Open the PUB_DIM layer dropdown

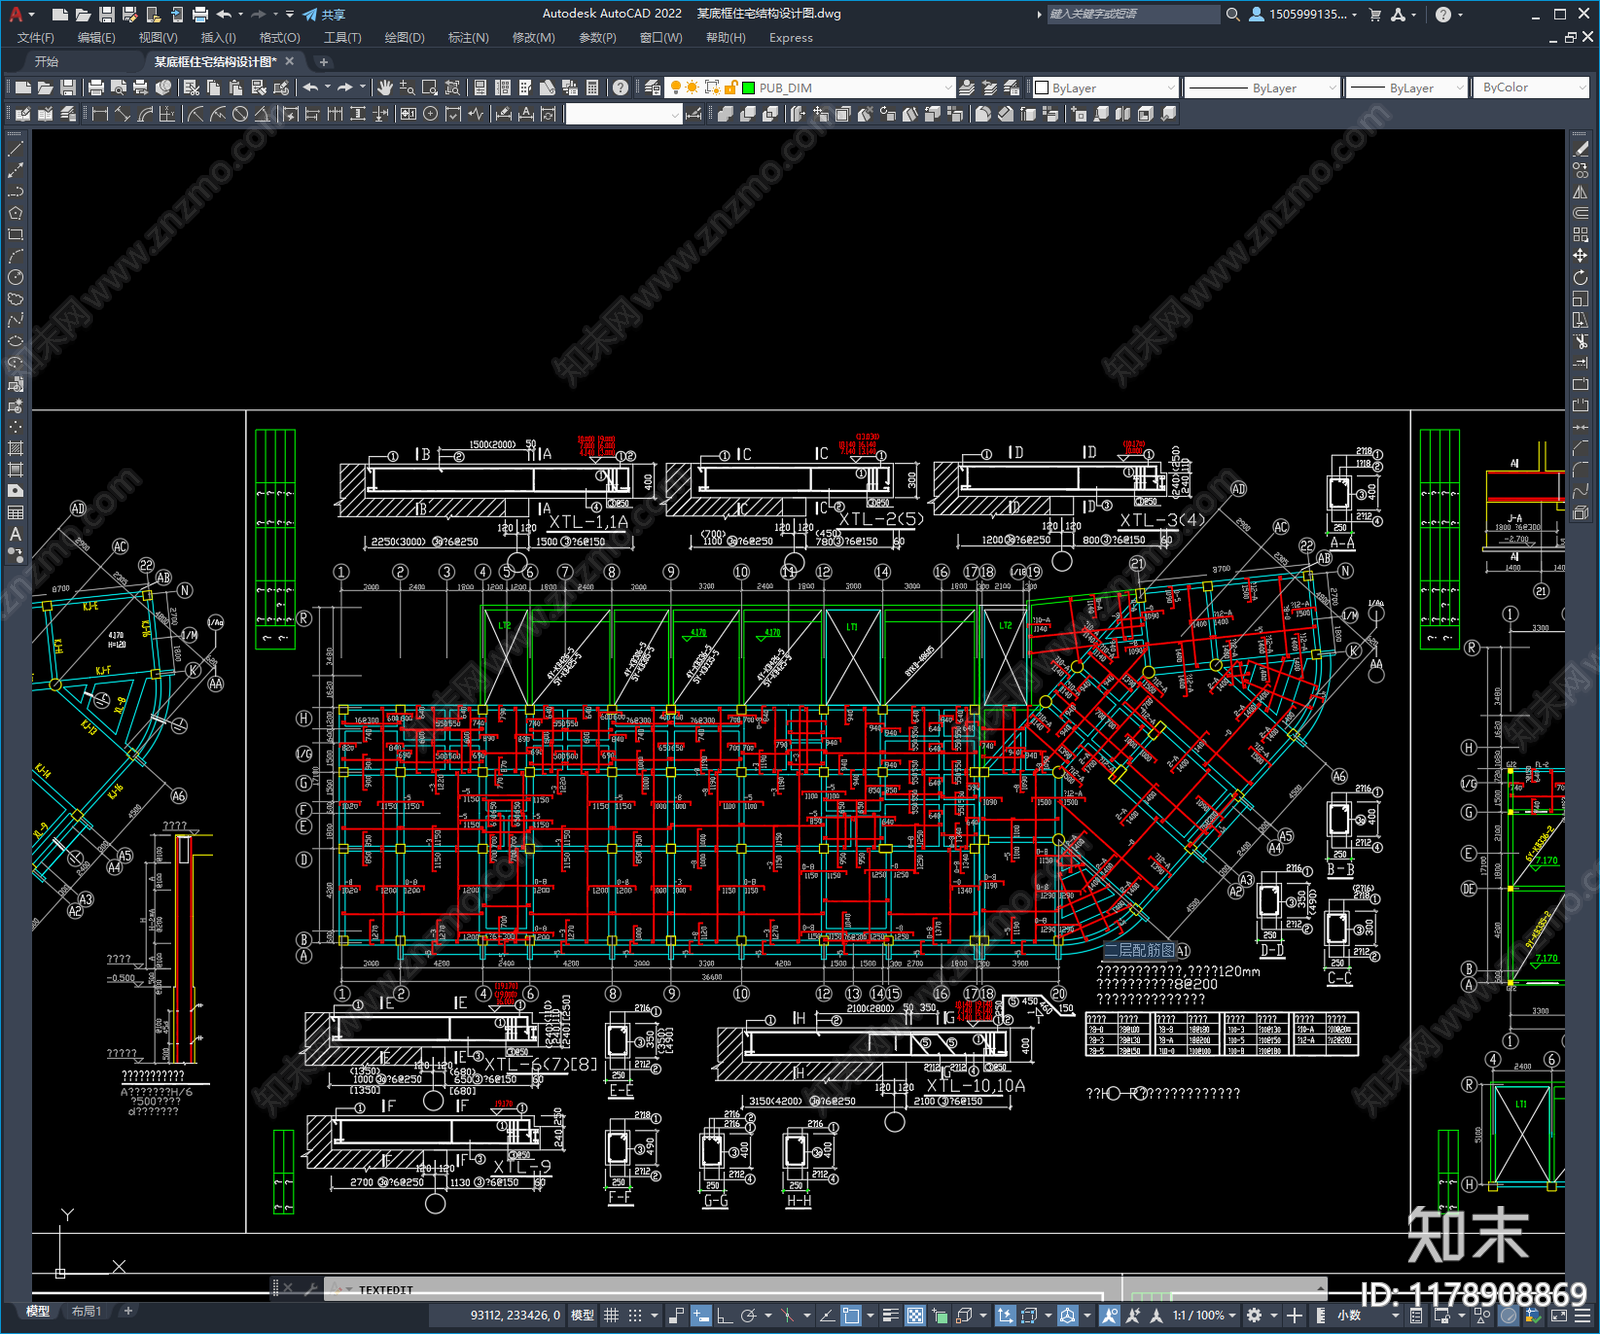tap(811, 88)
